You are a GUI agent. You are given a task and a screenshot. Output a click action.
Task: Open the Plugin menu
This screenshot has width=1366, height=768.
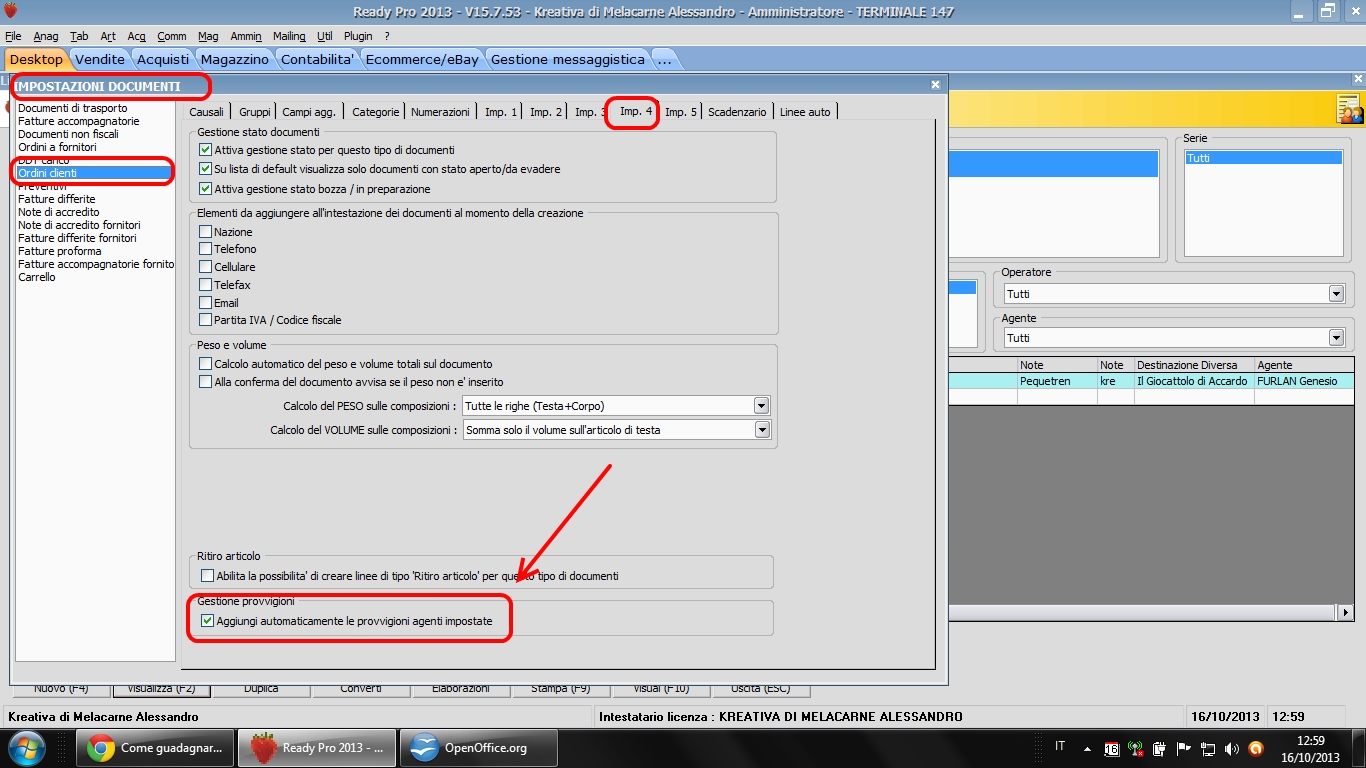click(358, 36)
